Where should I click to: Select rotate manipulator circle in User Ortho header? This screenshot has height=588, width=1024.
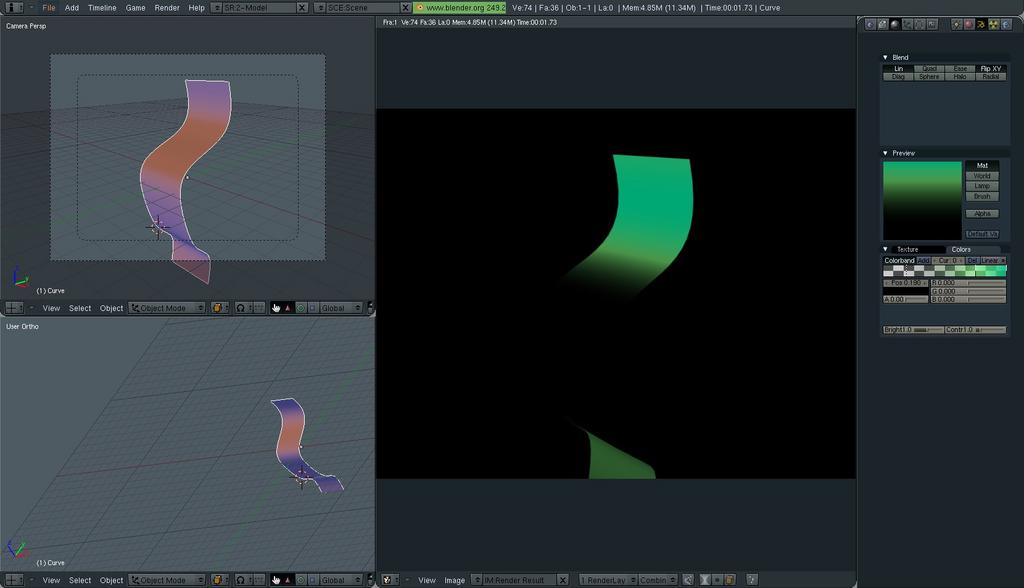(x=300, y=580)
